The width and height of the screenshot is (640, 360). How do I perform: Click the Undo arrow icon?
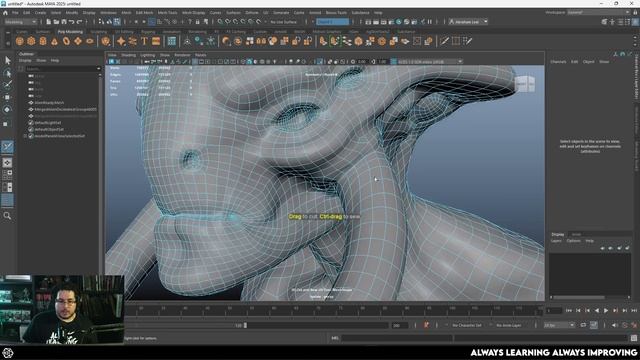72,22
